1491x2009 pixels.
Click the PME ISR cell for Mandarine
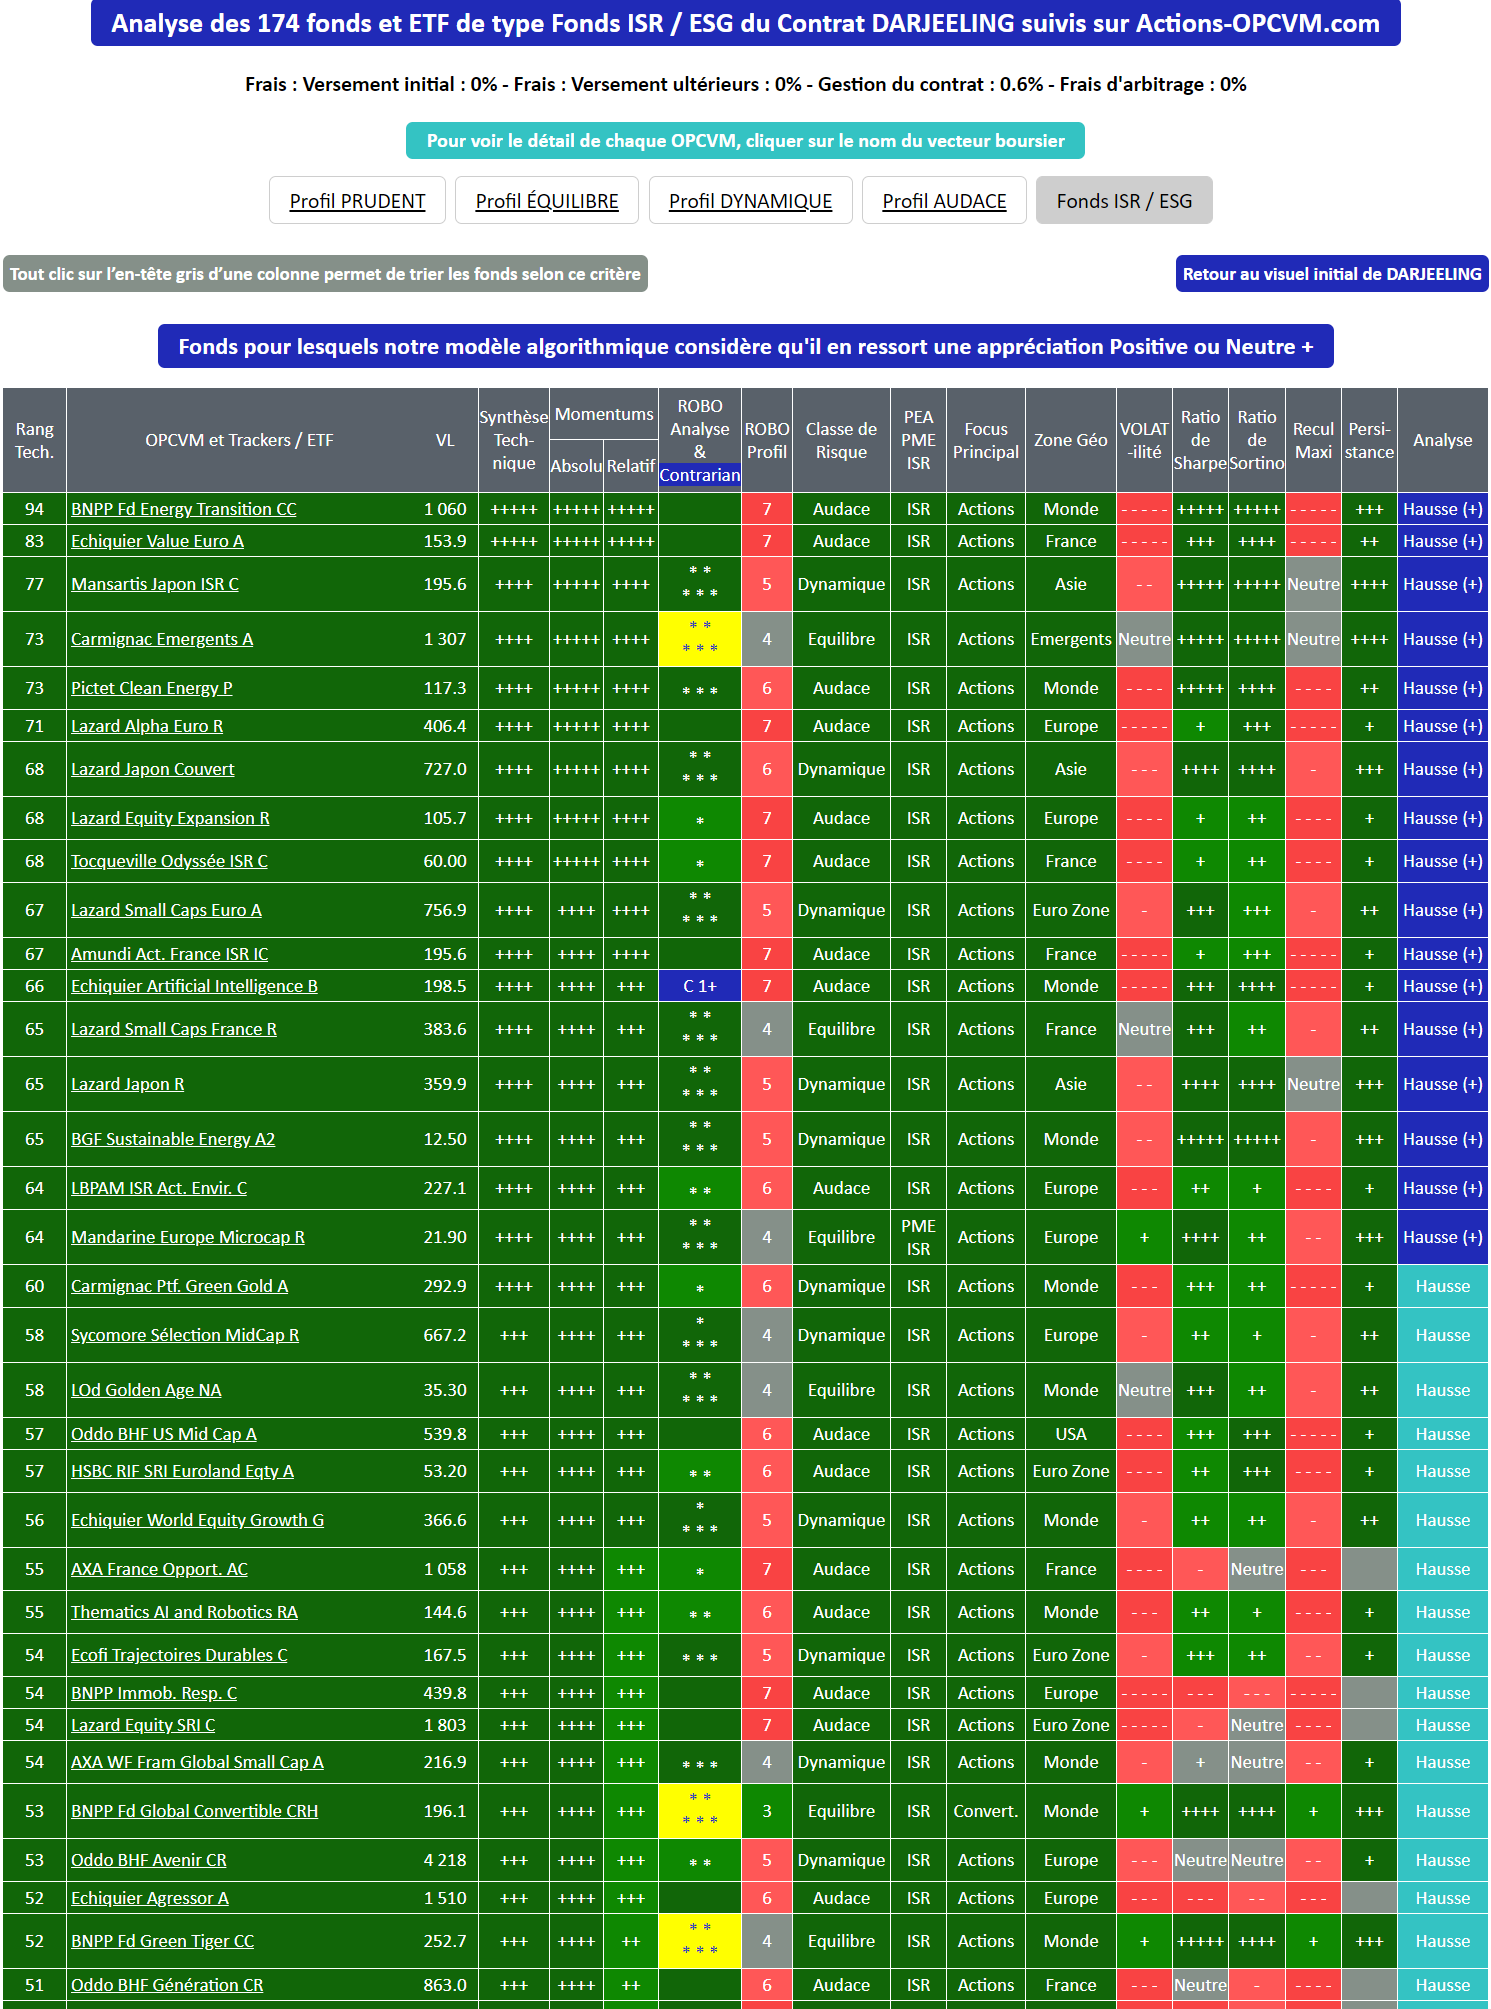pos(918,1237)
